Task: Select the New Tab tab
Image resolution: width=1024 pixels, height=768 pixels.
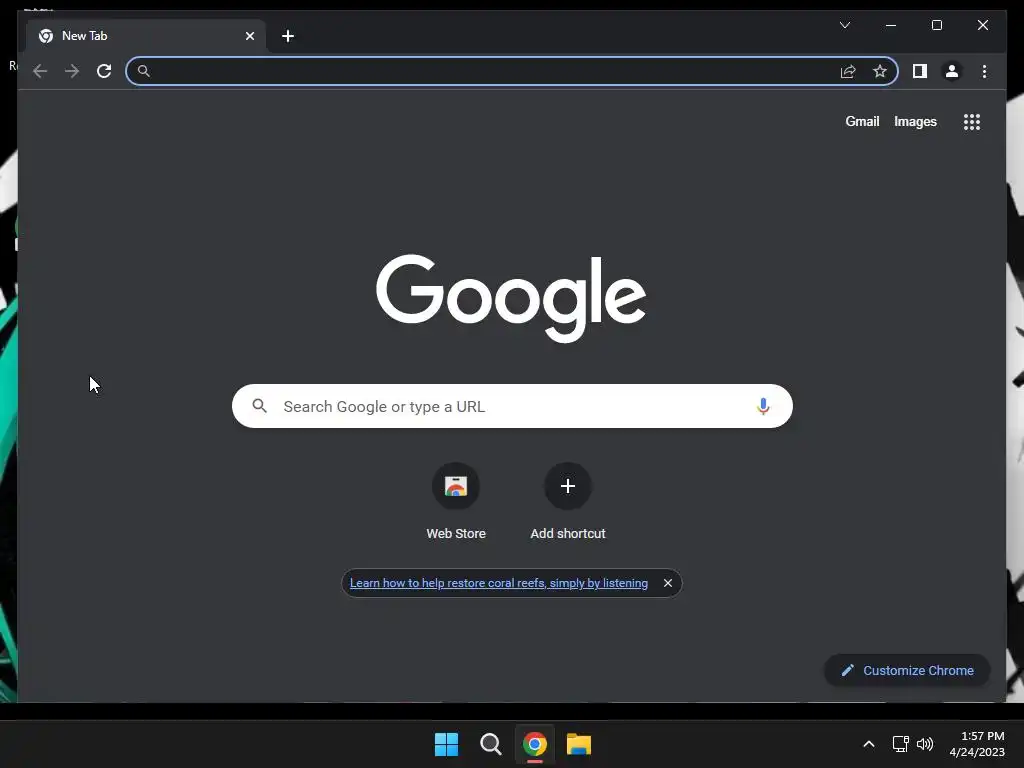Action: pyautogui.click(x=146, y=36)
